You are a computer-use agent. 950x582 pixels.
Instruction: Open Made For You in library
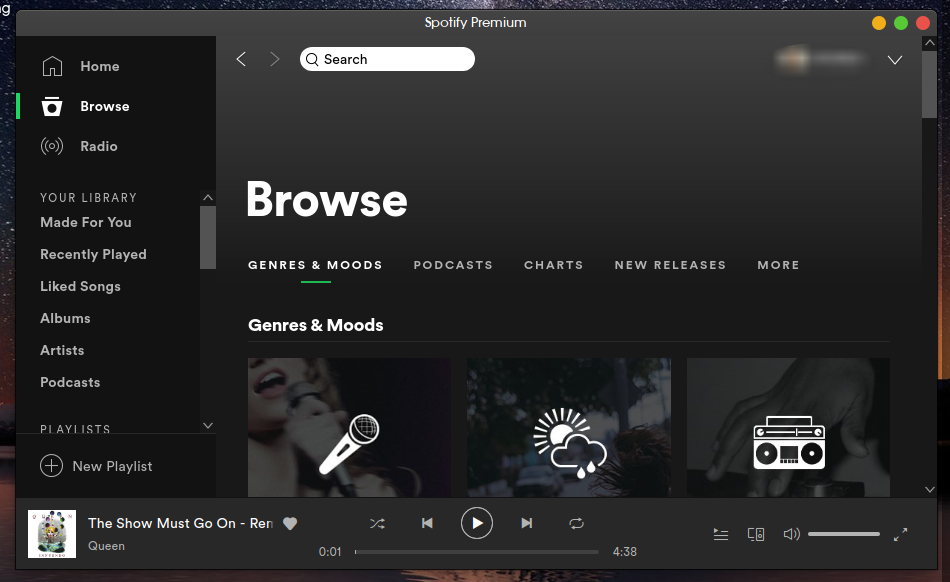(86, 222)
